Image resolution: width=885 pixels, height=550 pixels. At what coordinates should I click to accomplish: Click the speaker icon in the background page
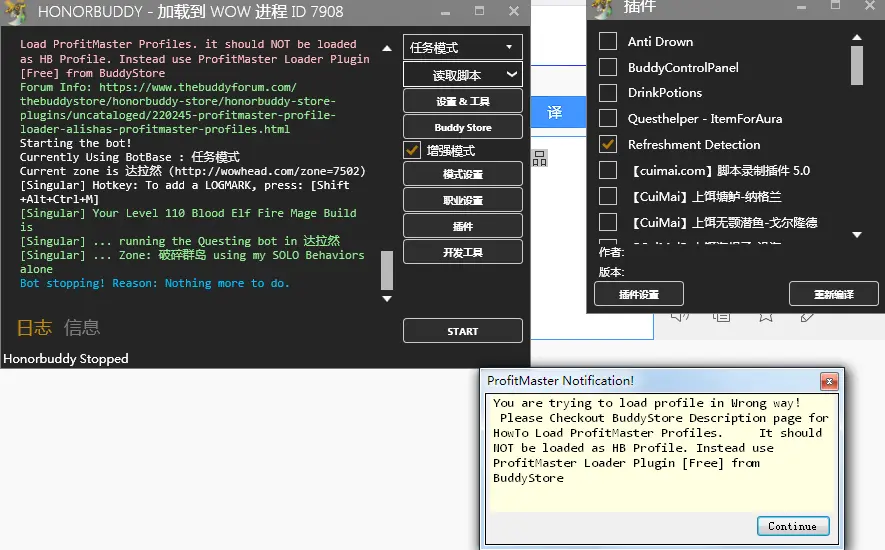pyautogui.click(x=680, y=317)
